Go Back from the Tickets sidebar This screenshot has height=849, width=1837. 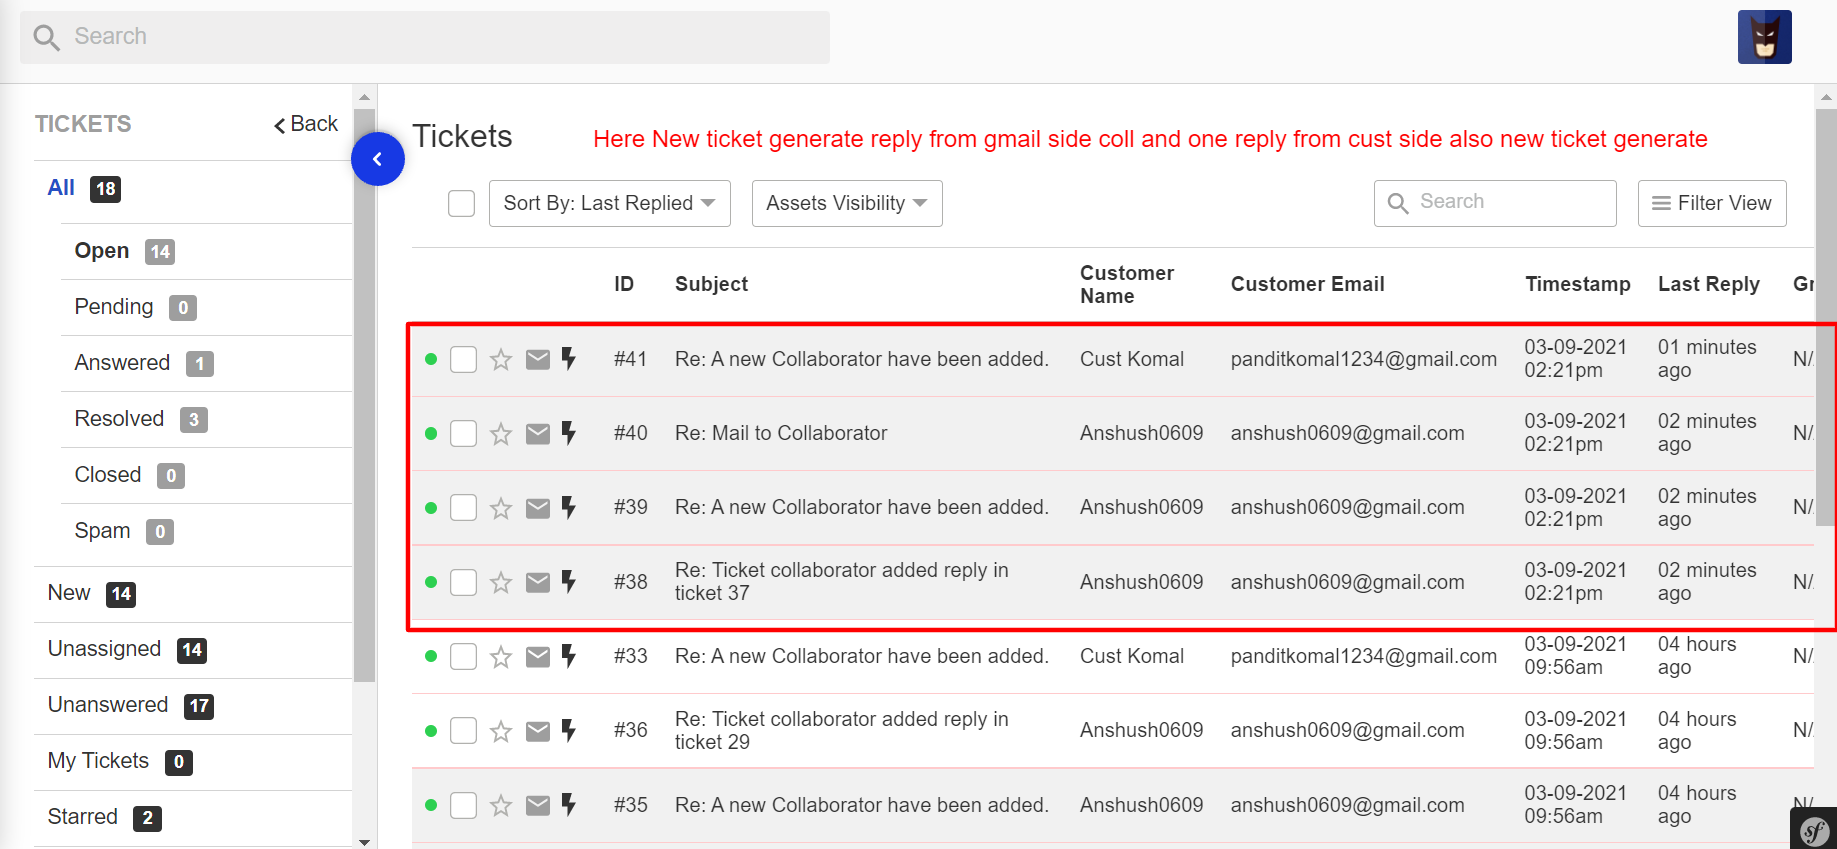click(306, 124)
